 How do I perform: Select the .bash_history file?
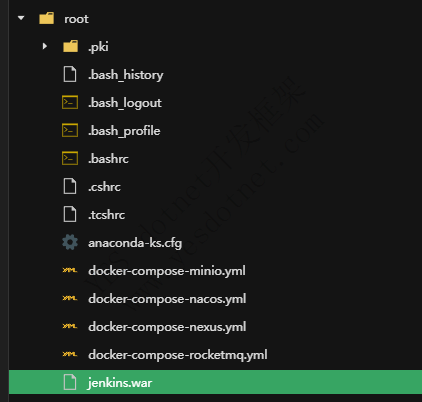click(x=126, y=75)
